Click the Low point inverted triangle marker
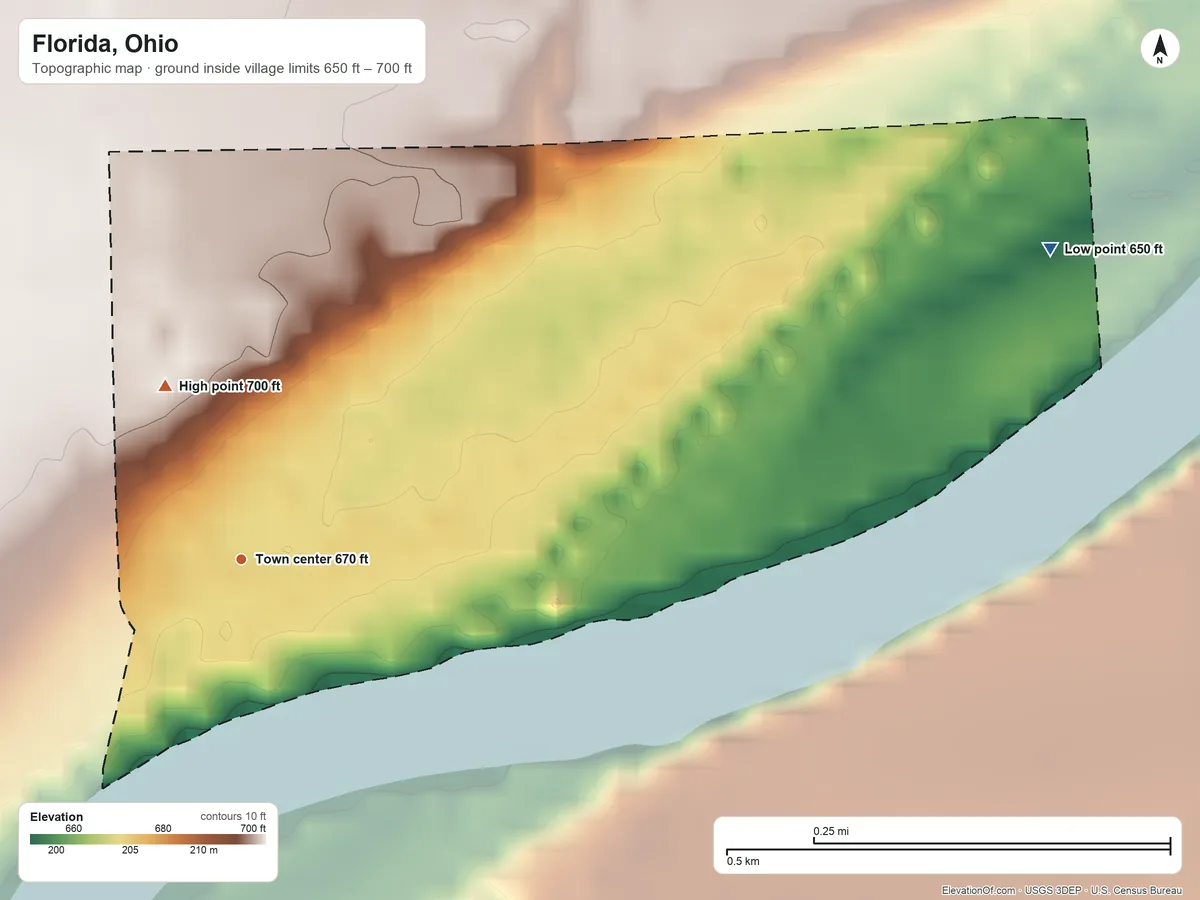The image size is (1200, 900). [x=1049, y=249]
